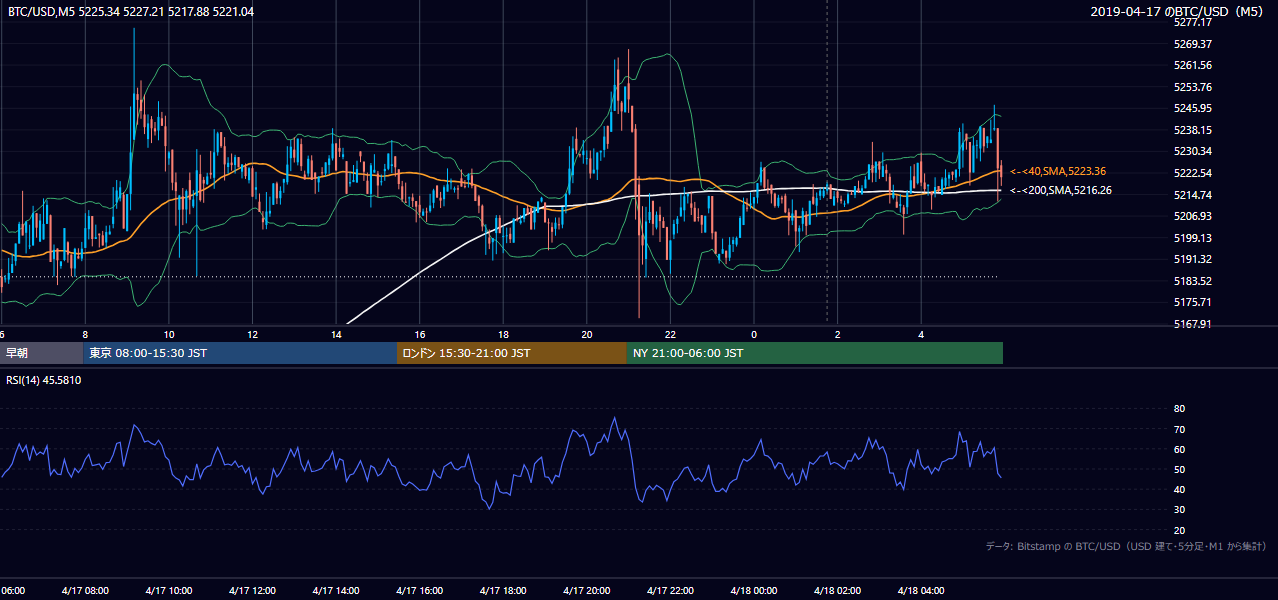Click RSI scale value 50
The height and width of the screenshot is (600, 1278).
1179,469
